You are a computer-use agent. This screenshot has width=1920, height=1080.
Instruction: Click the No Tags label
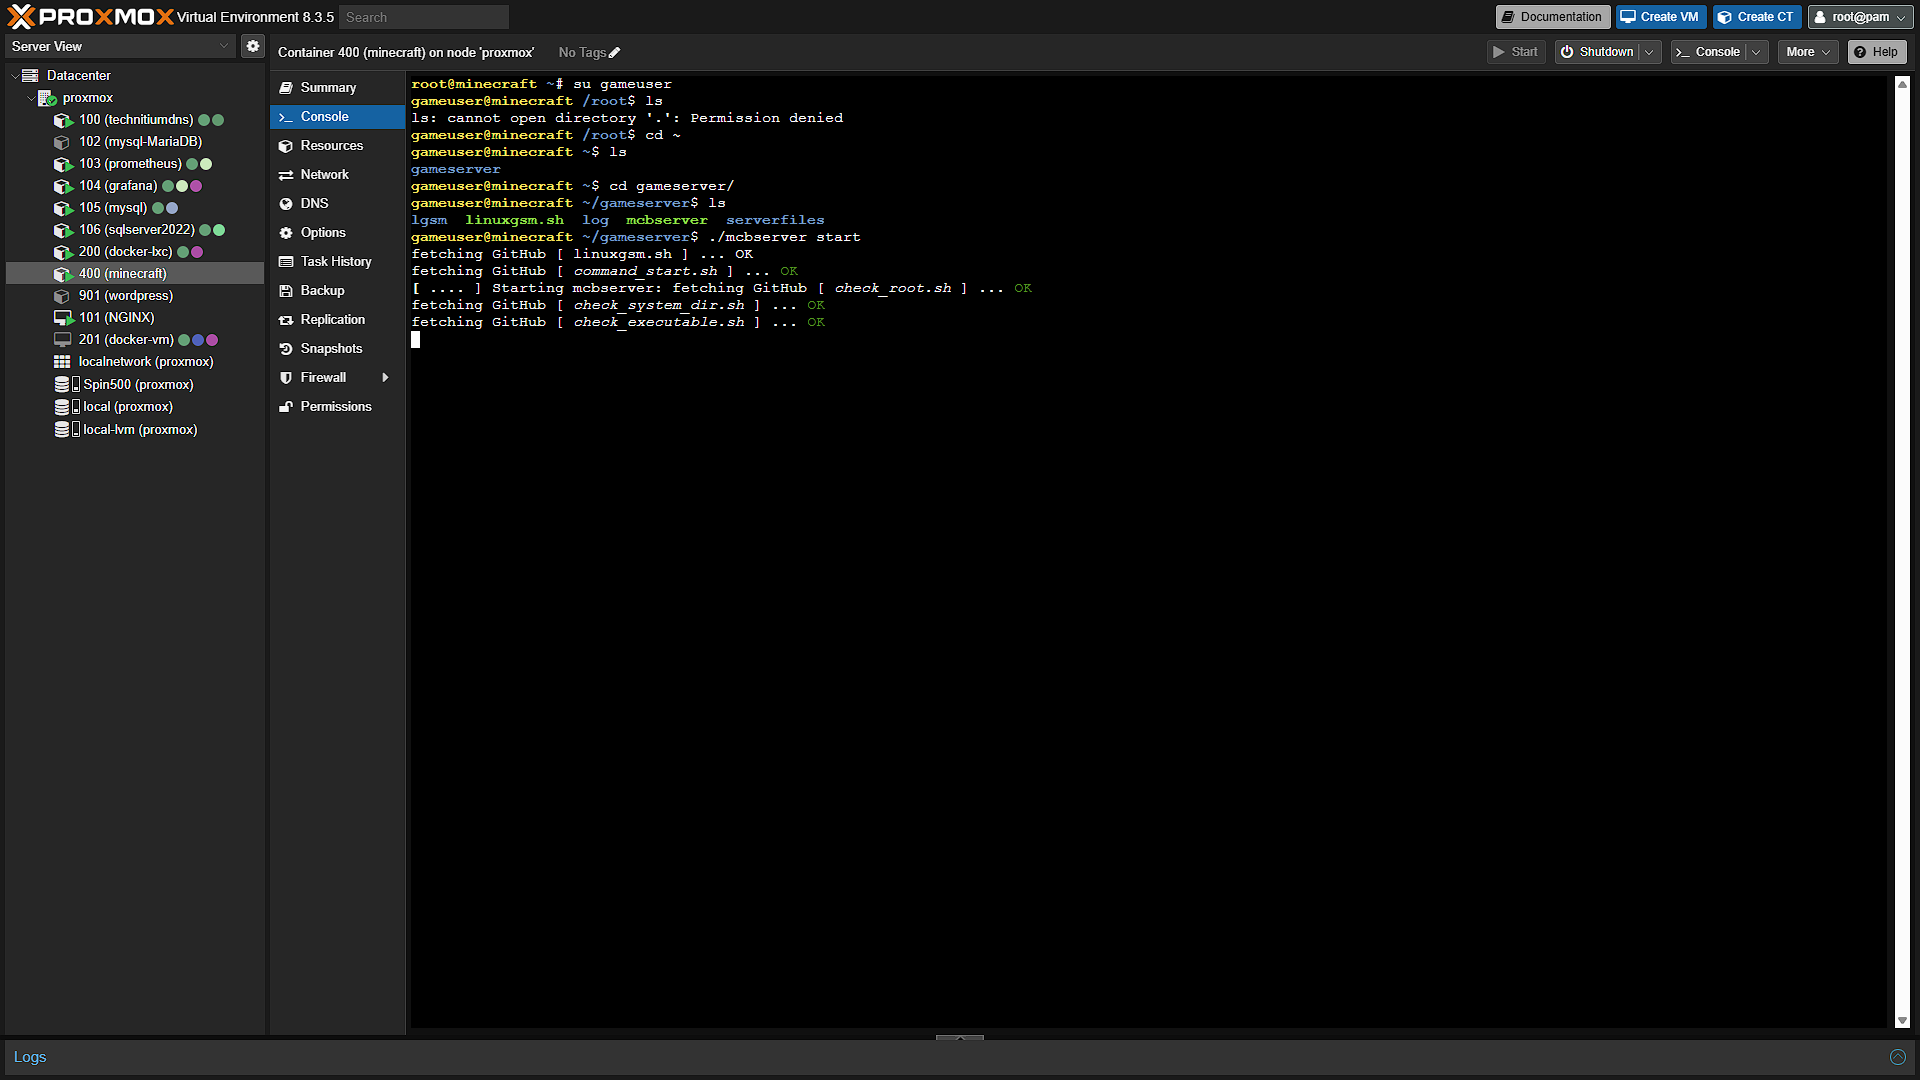tap(582, 52)
